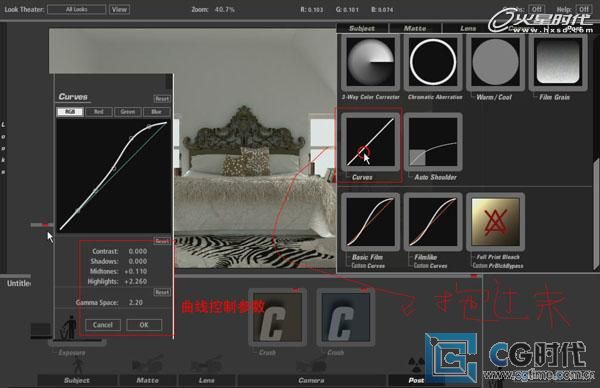Click the Shadows value field
The height and width of the screenshot is (388, 600).
click(x=138, y=261)
